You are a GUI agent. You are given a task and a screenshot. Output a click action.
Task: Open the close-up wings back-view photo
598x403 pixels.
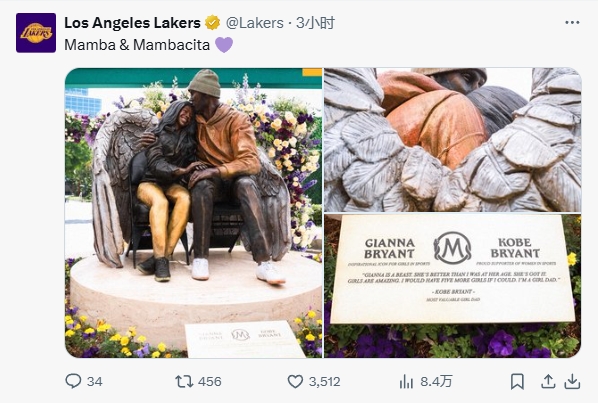[x=453, y=140]
